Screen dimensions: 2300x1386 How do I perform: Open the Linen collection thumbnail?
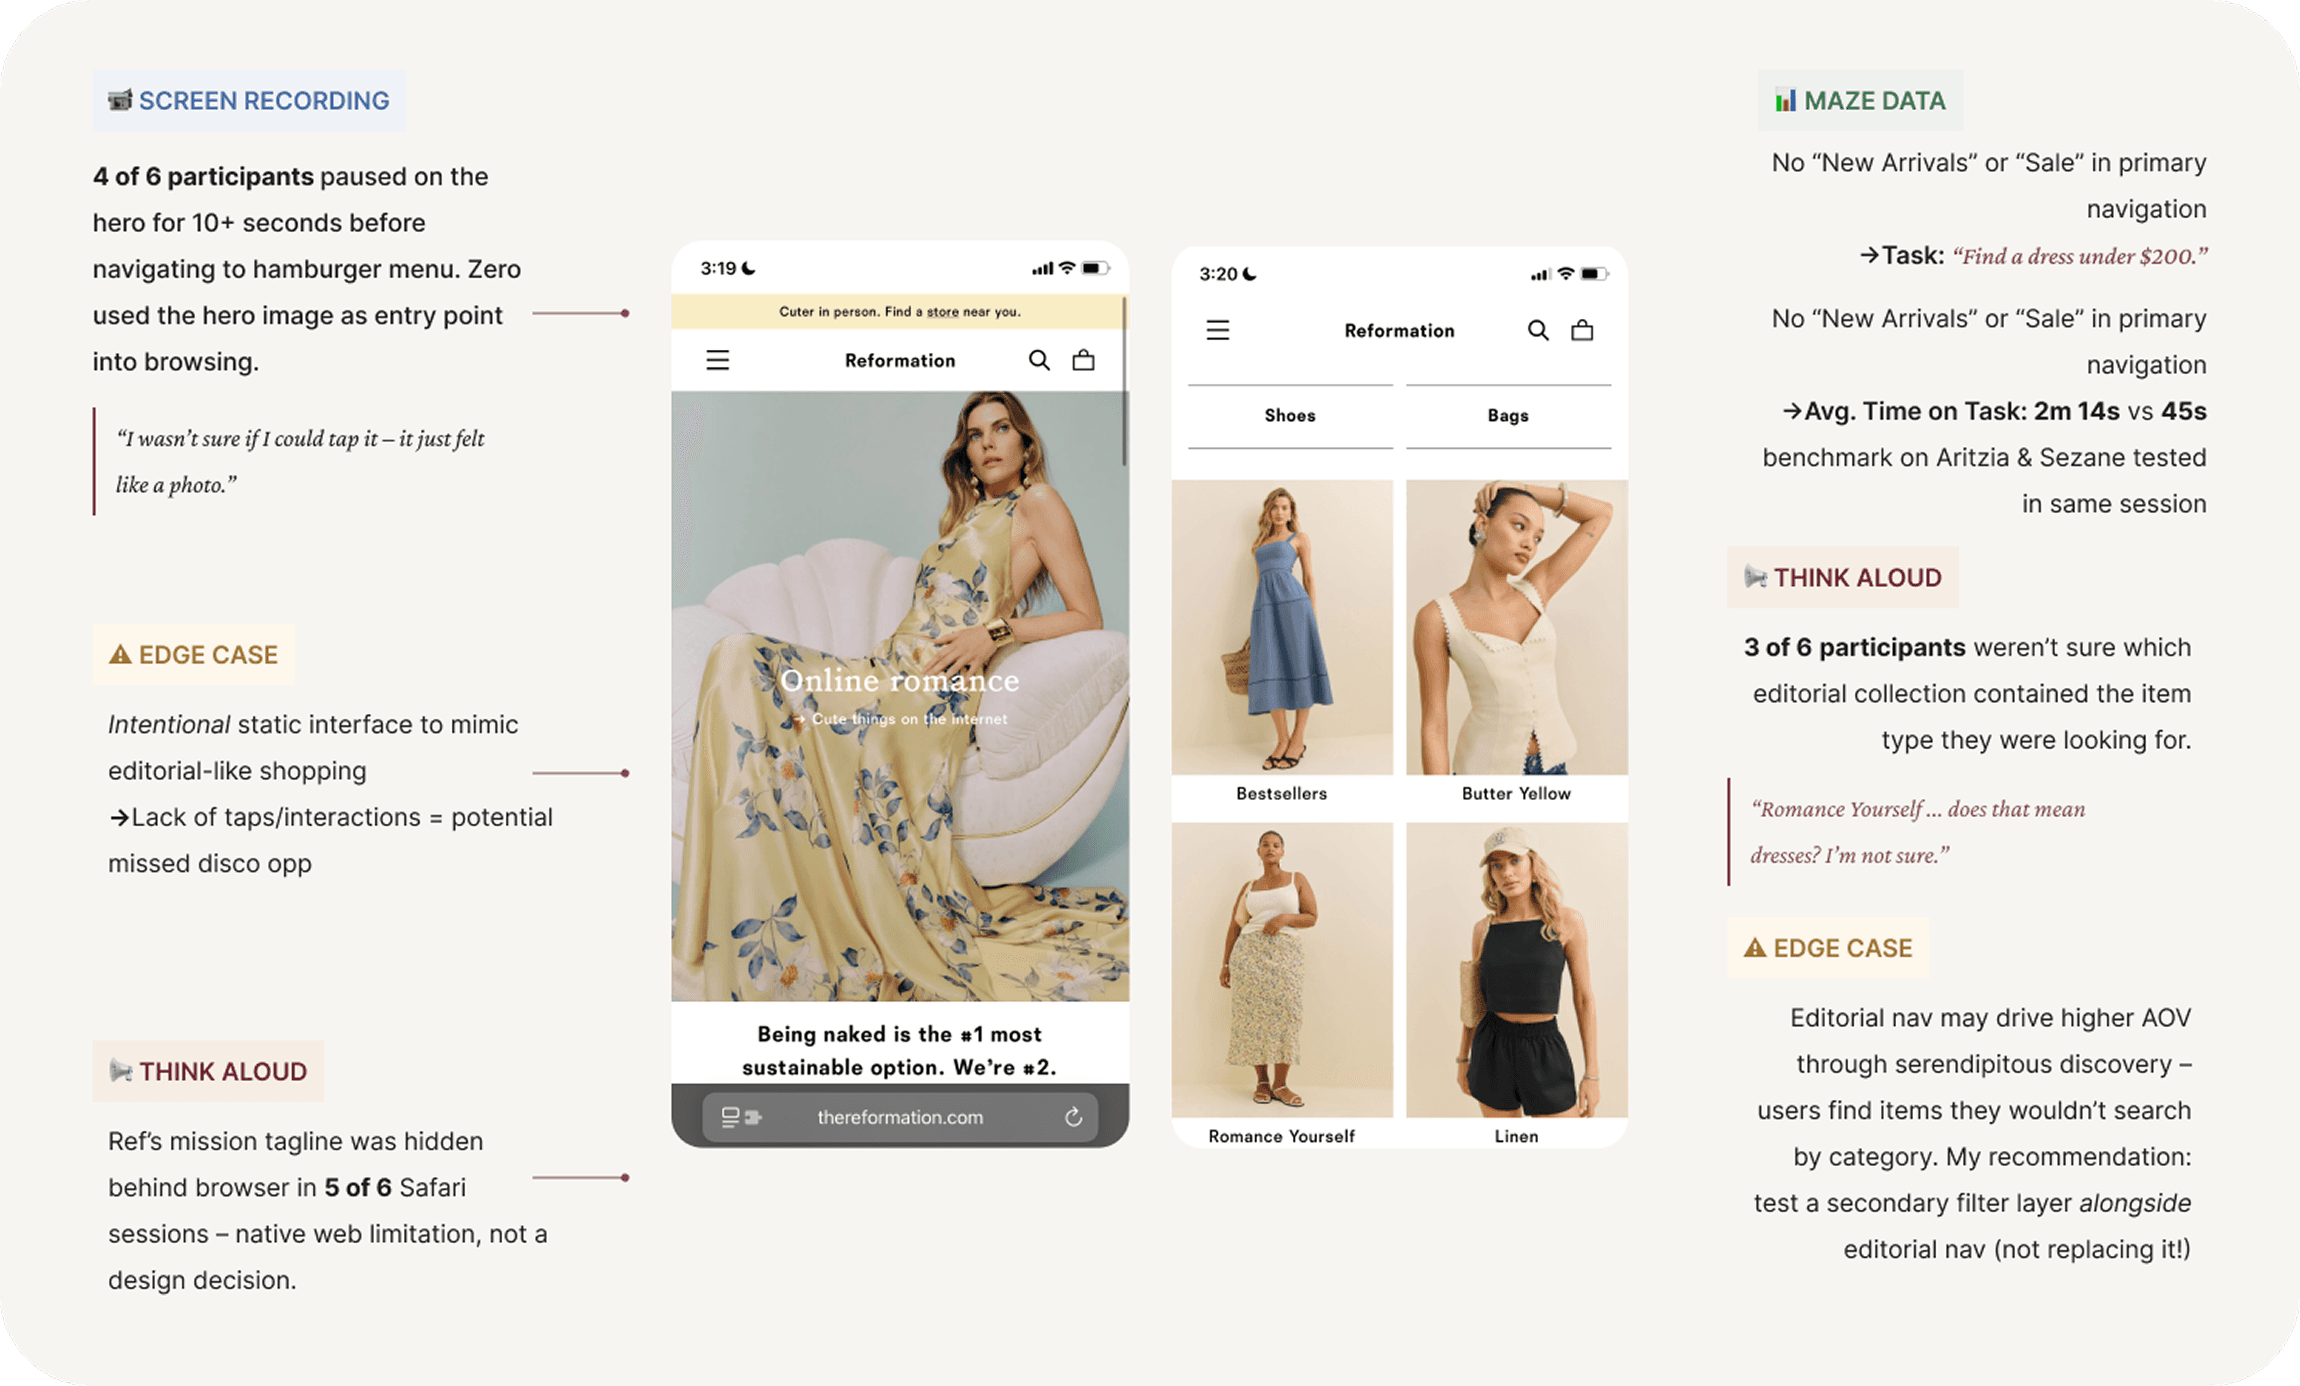(1516, 969)
